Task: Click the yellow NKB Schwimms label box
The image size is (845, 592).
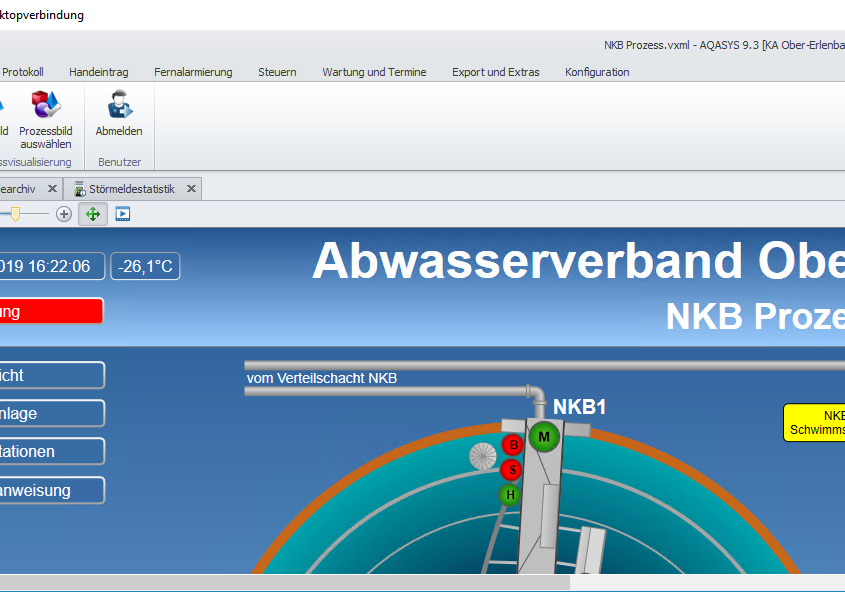Action: (814, 423)
